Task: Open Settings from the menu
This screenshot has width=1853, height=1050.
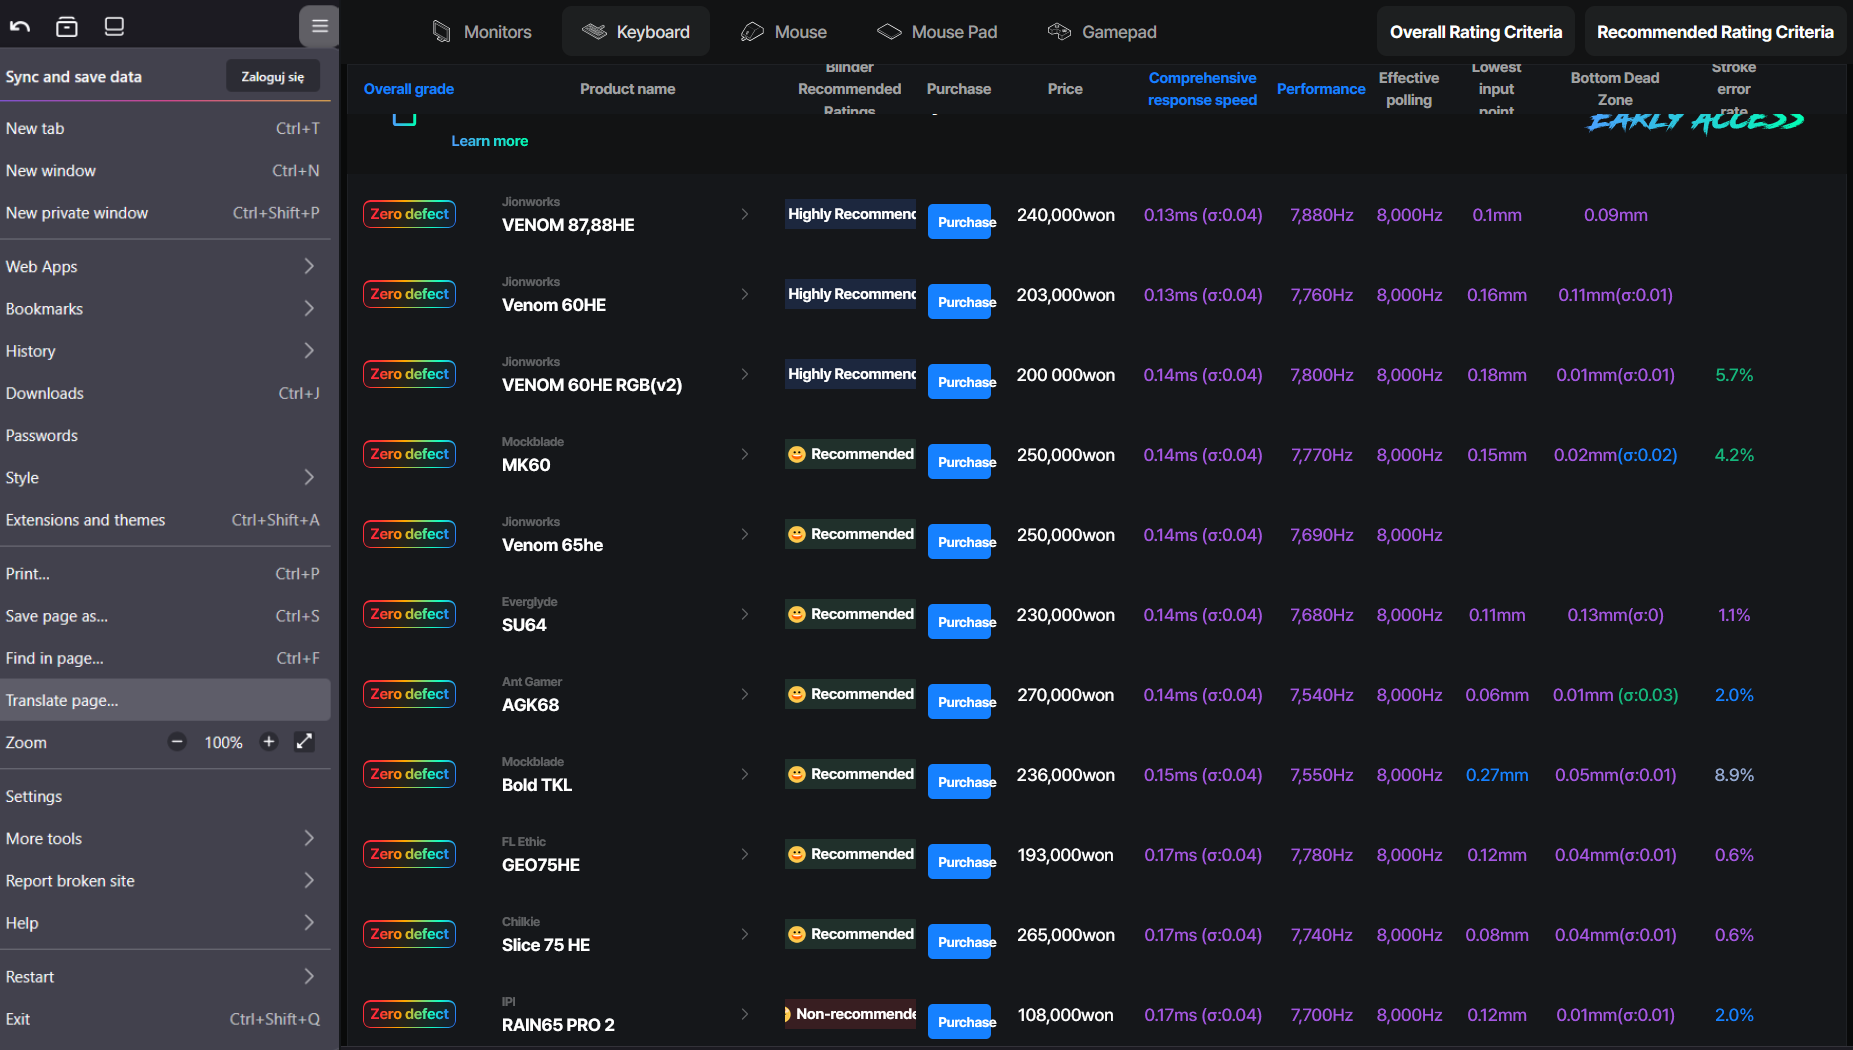Action: 165,796
